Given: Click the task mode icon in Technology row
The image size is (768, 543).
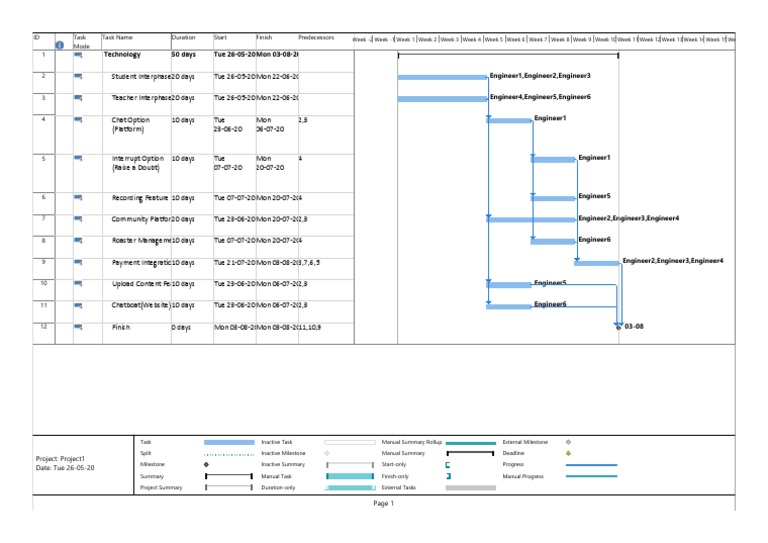Looking at the screenshot, I should (x=78, y=55).
